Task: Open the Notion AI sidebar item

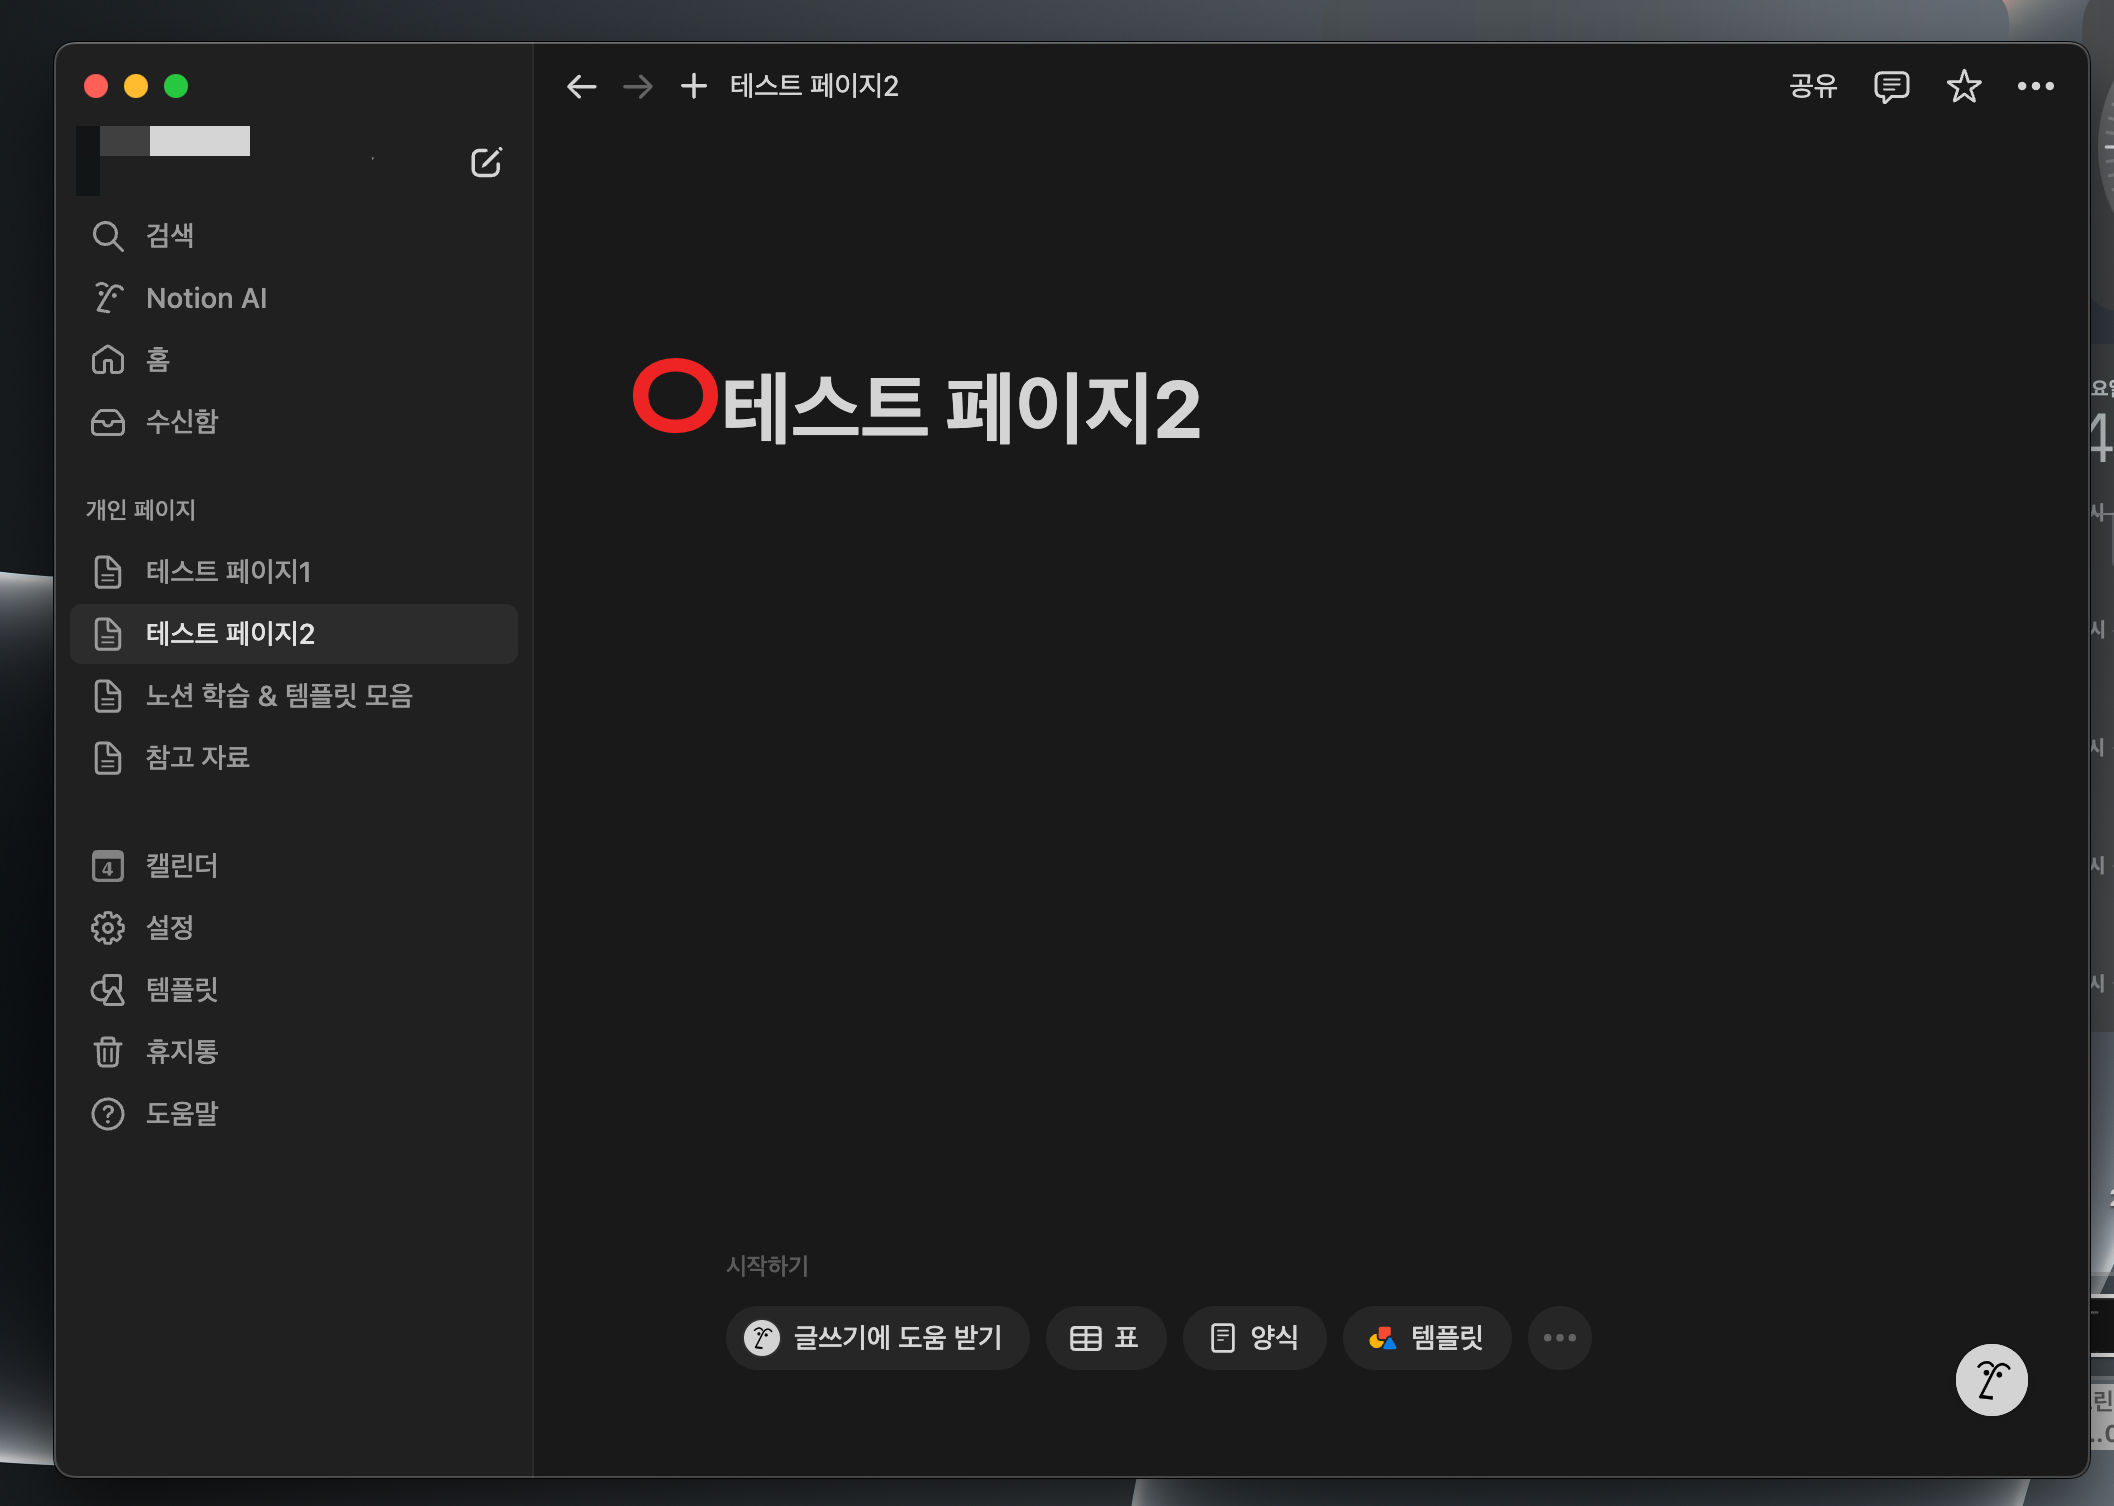Action: (x=206, y=298)
